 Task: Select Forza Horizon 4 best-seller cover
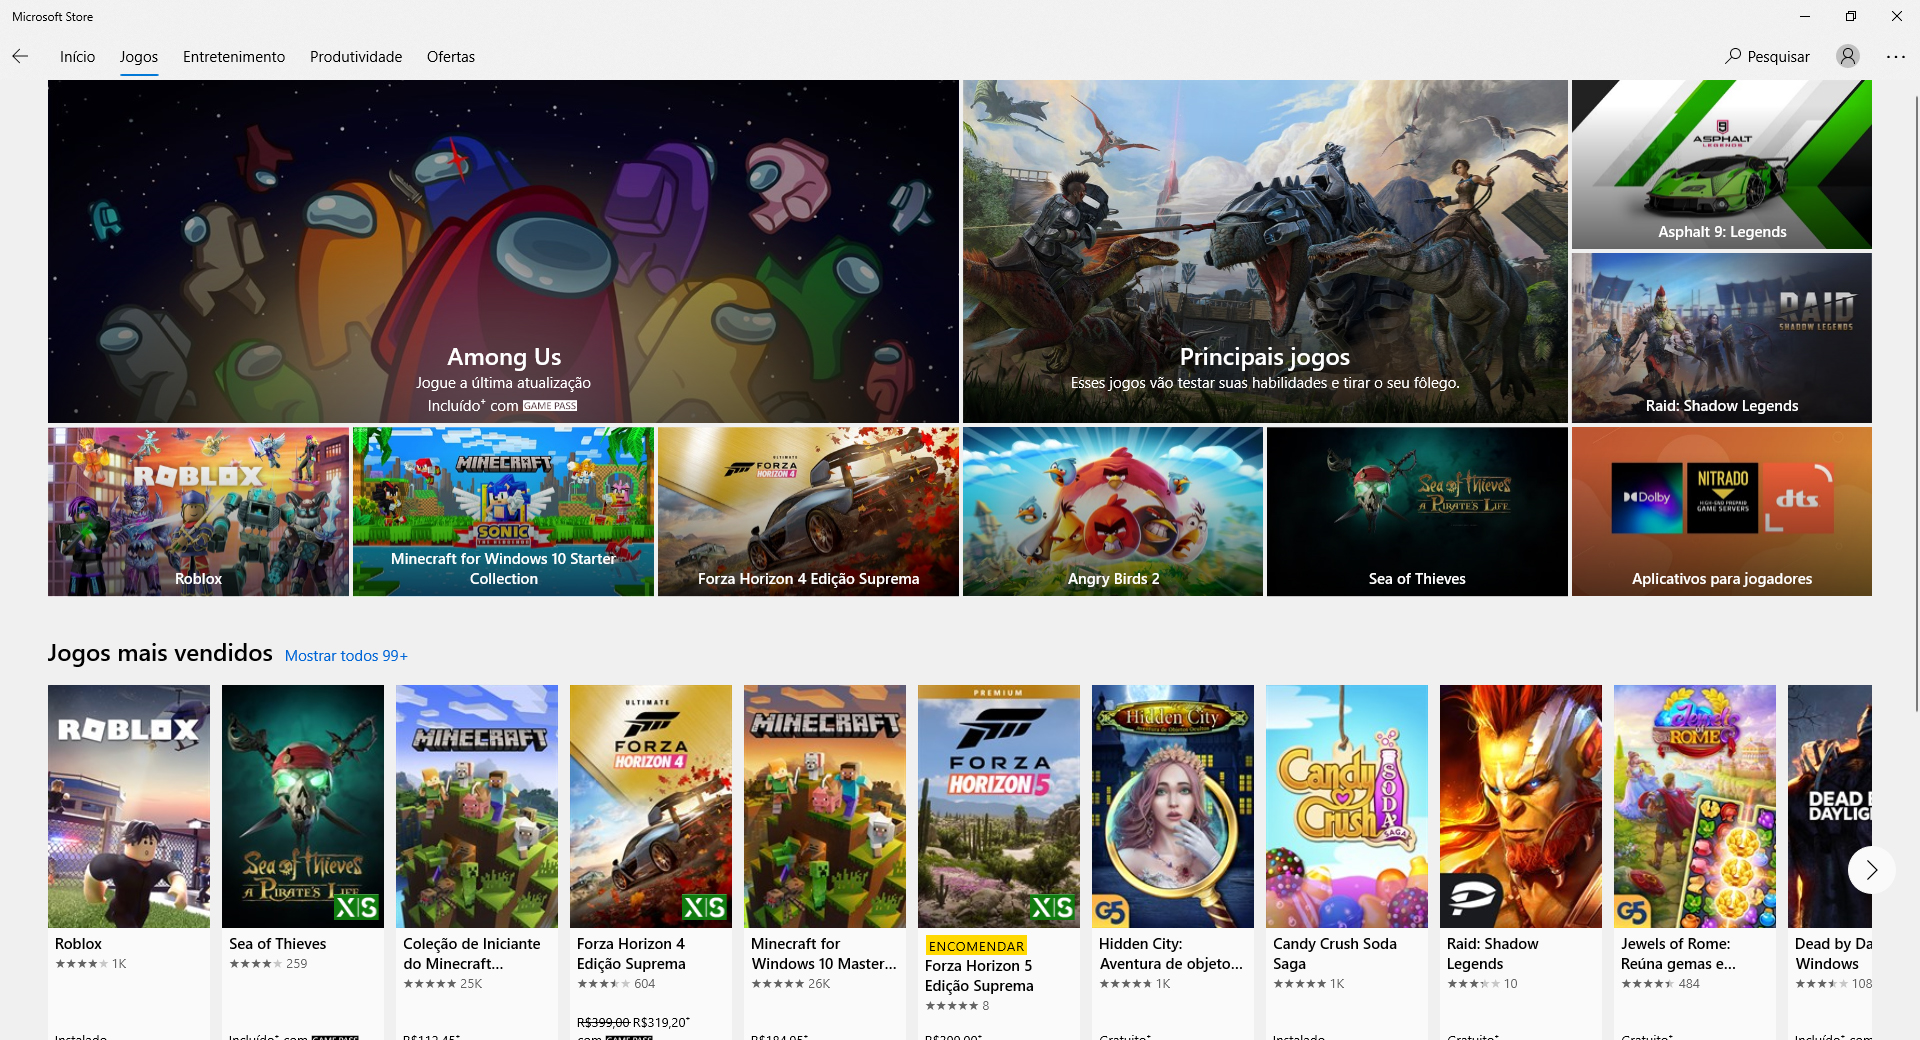651,806
